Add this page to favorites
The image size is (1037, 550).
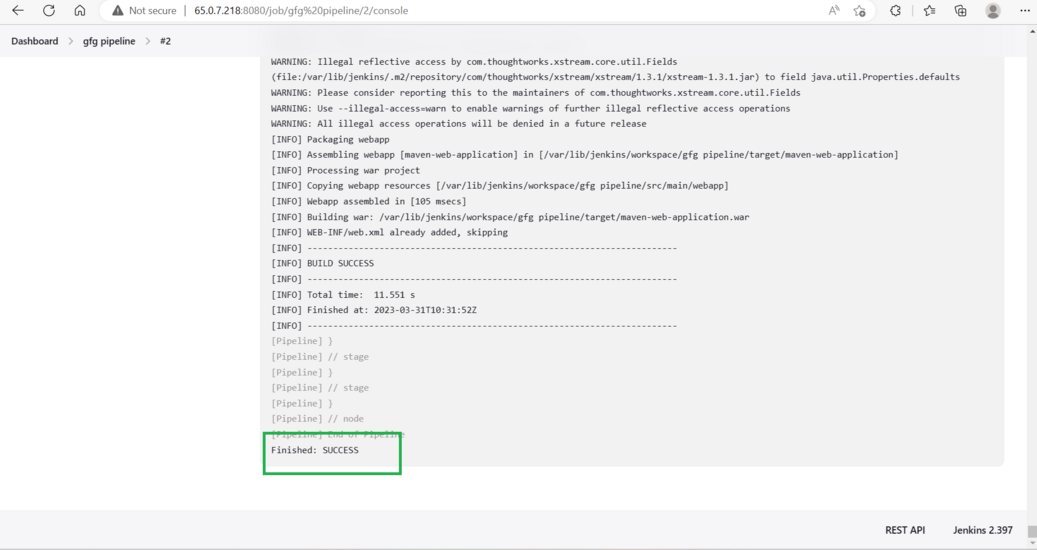pyautogui.click(x=860, y=11)
